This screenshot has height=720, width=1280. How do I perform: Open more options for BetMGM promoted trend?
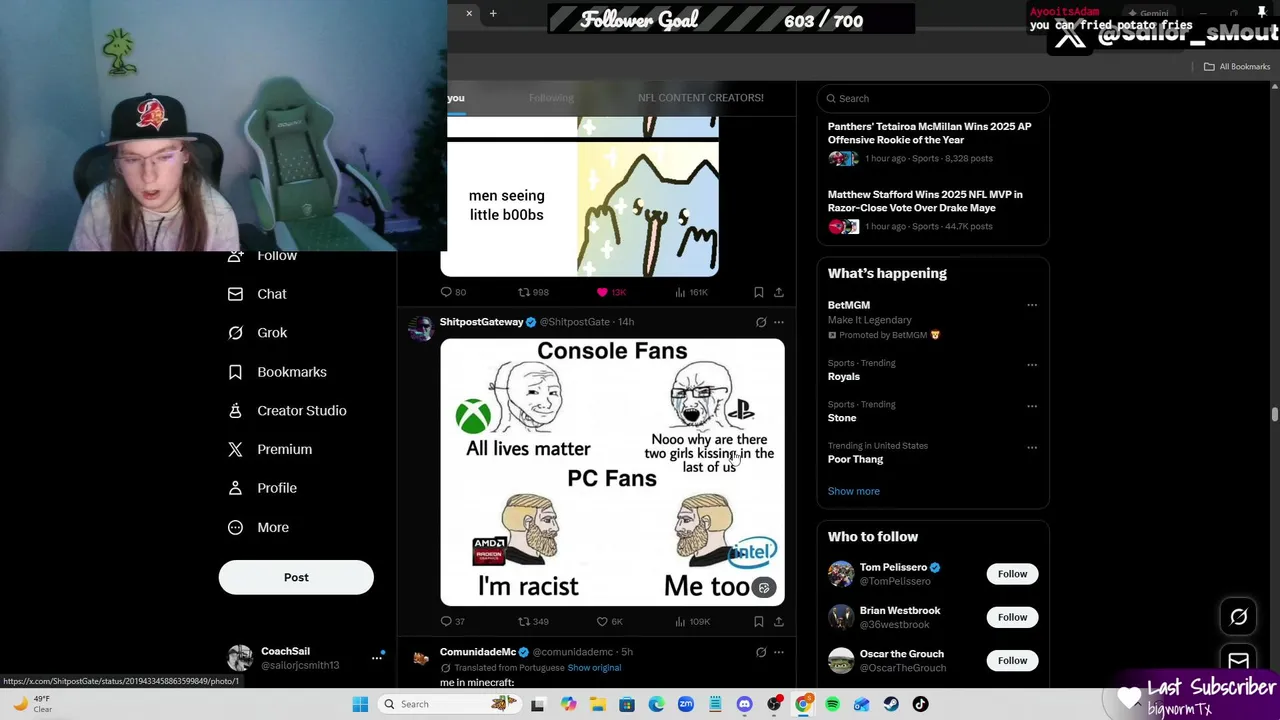[x=1032, y=305]
